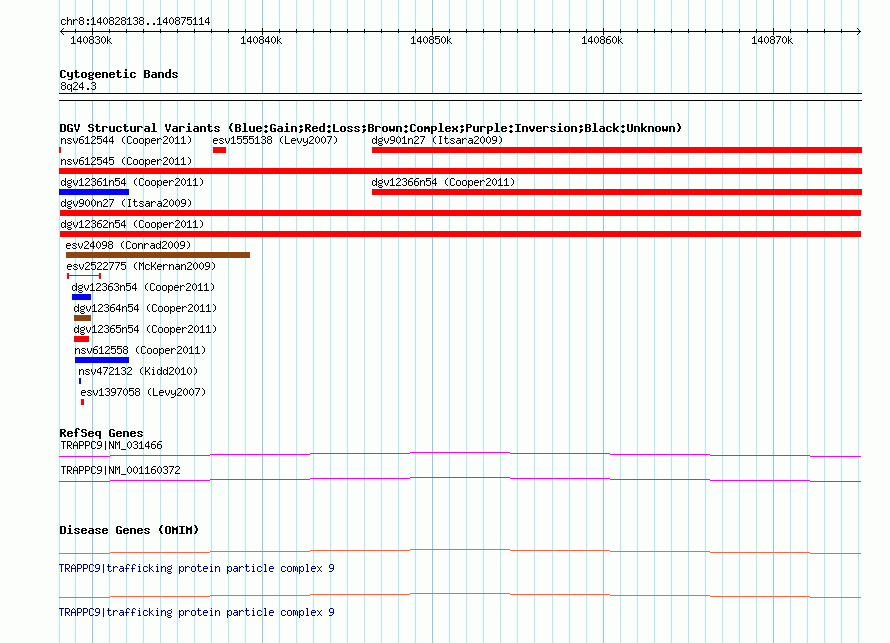Click the esv24098 (Conrad2009) label
The width and height of the screenshot is (890, 643).
[x=128, y=245]
